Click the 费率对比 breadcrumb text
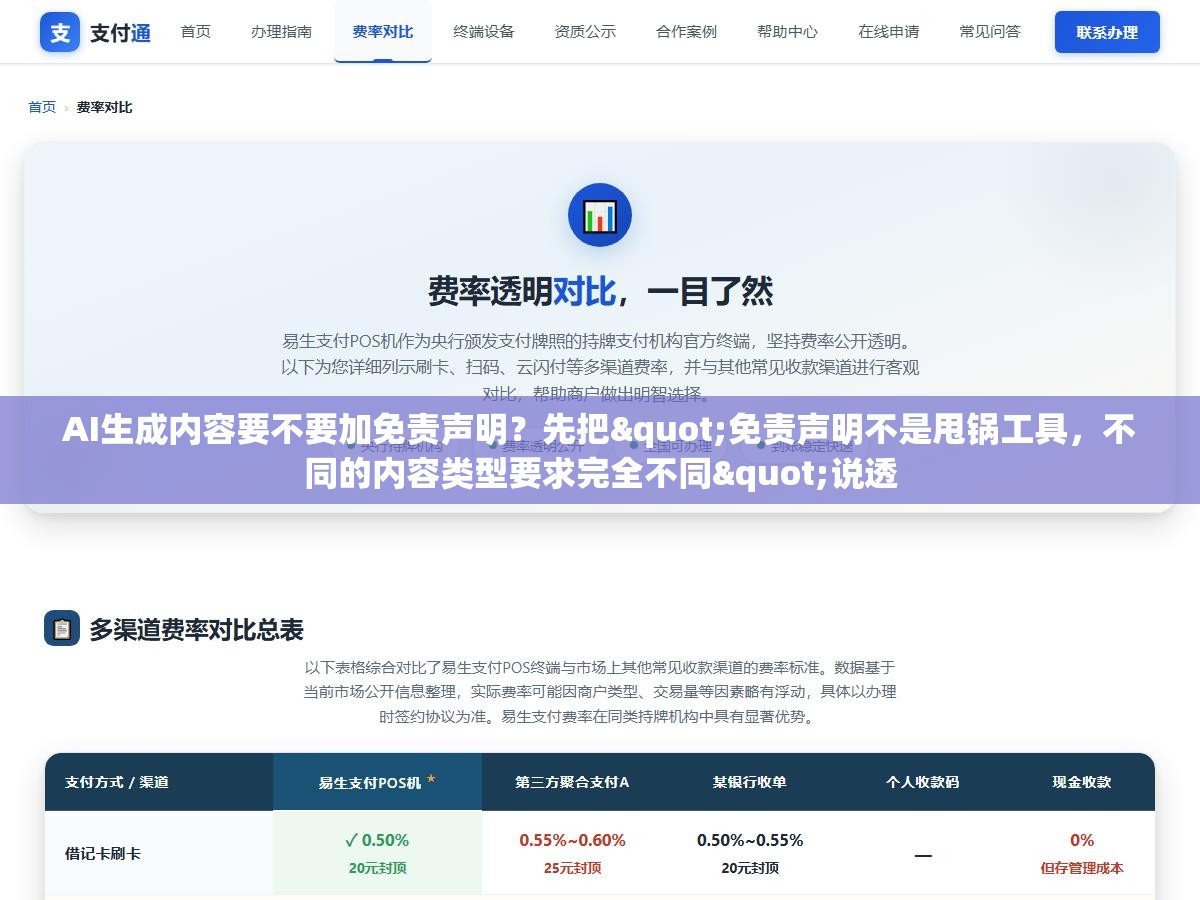This screenshot has height=900, width=1200. pos(104,107)
